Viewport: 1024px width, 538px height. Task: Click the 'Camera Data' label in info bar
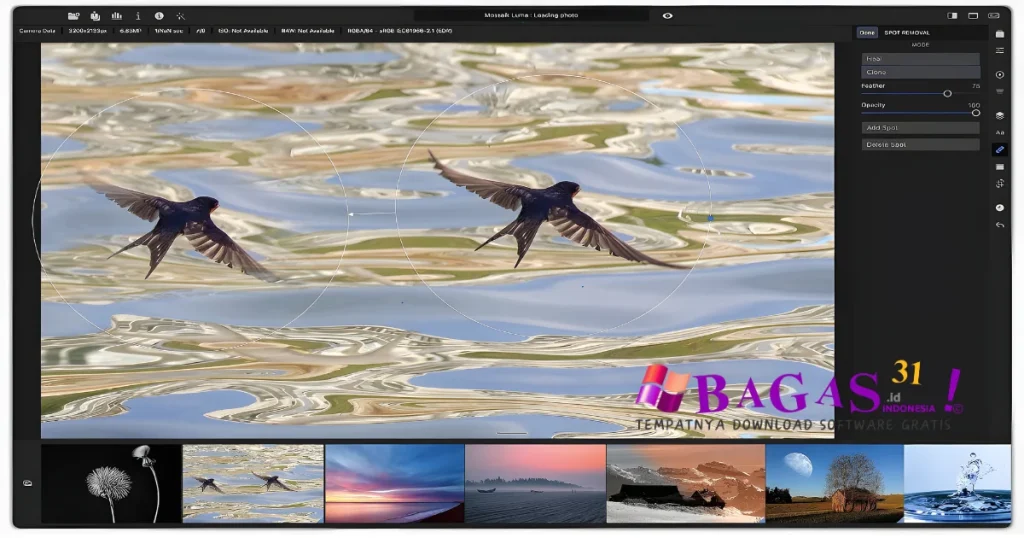pyautogui.click(x=37, y=31)
